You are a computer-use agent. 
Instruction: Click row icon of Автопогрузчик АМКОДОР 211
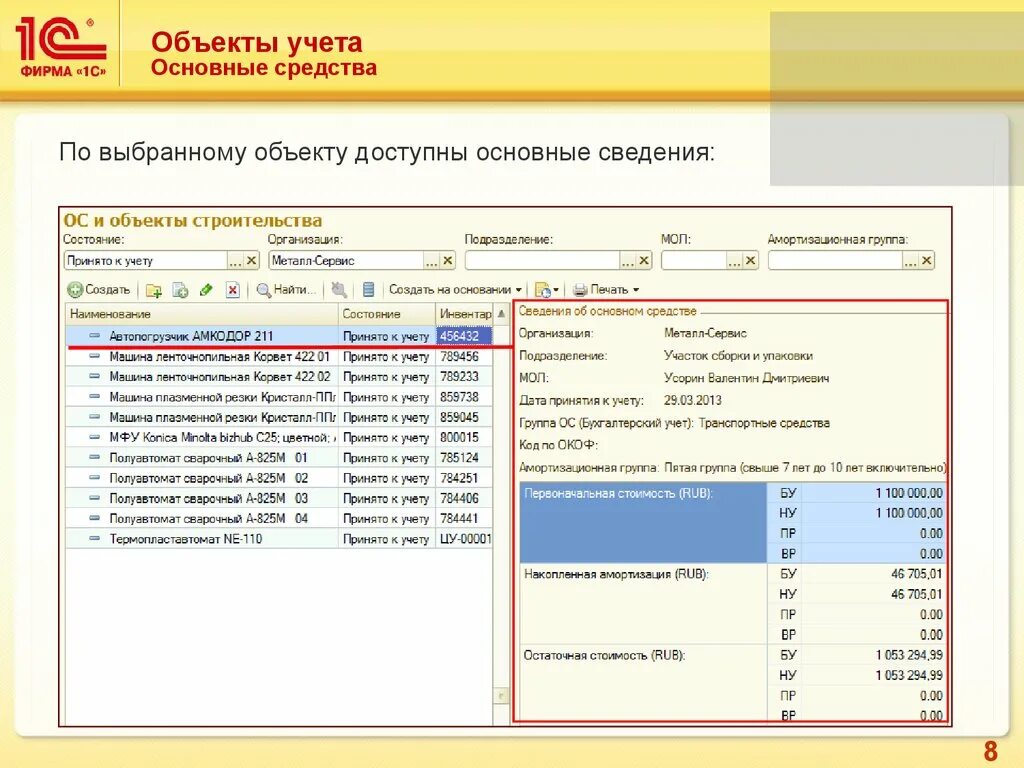click(x=95, y=336)
